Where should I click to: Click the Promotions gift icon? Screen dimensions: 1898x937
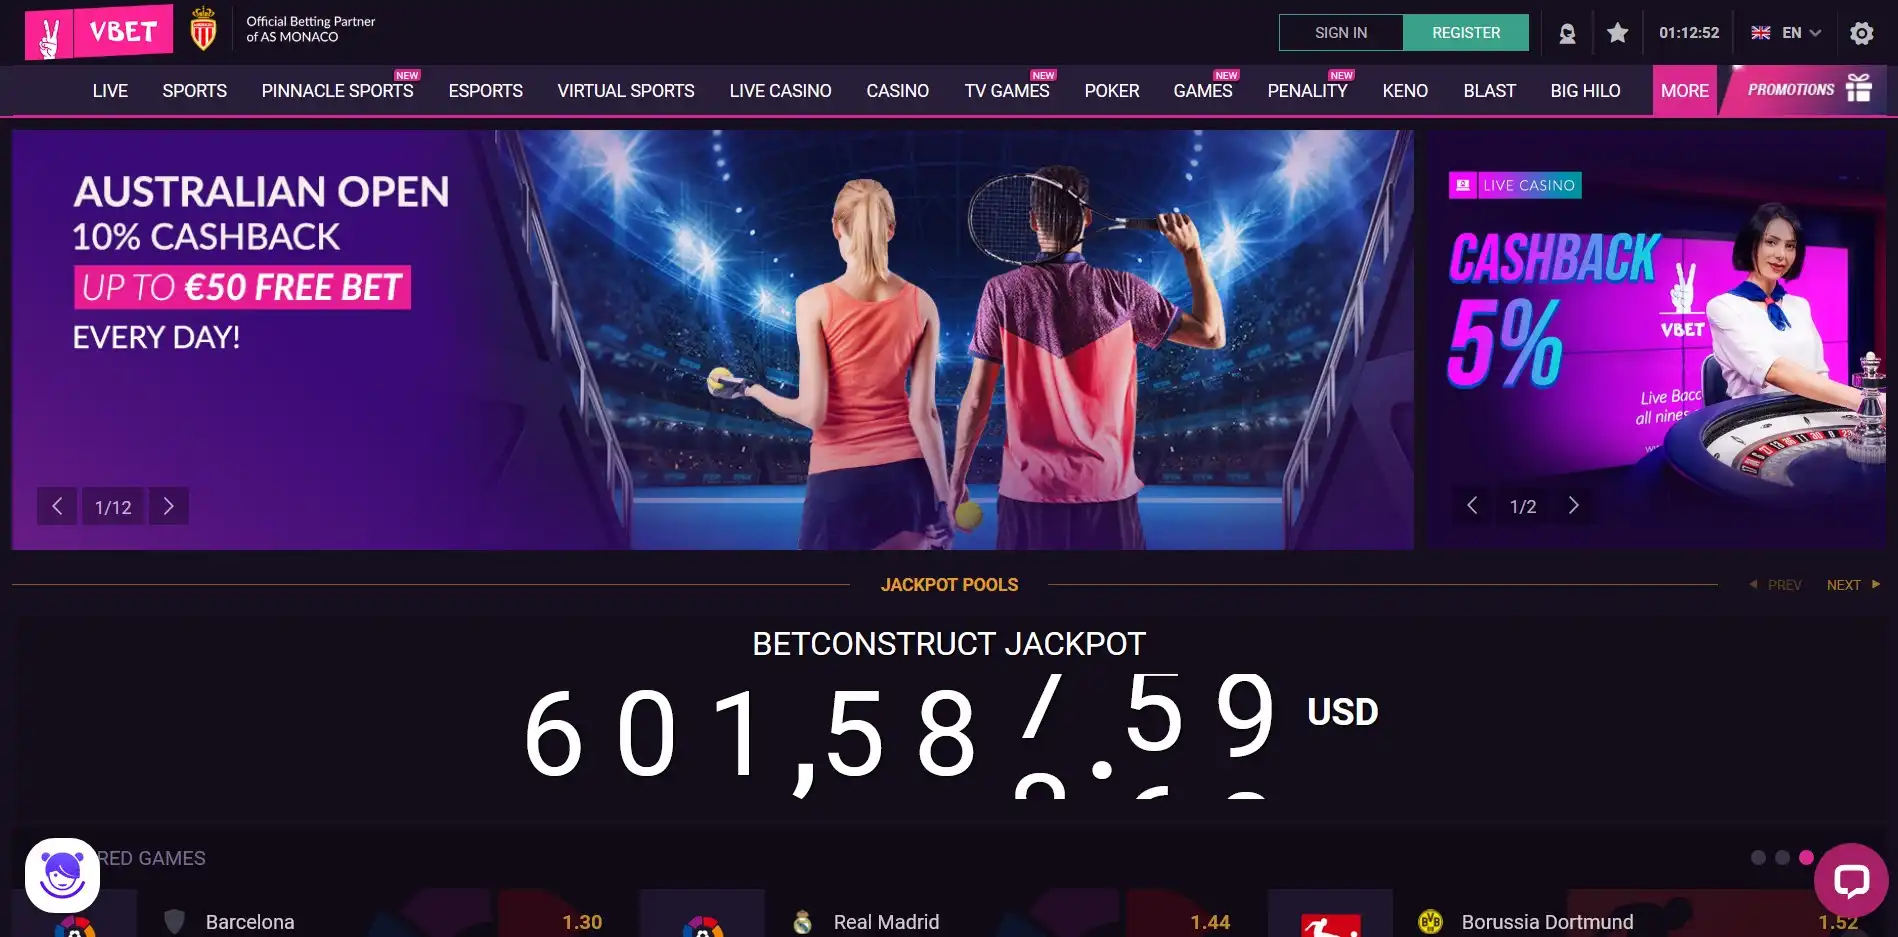tap(1858, 88)
